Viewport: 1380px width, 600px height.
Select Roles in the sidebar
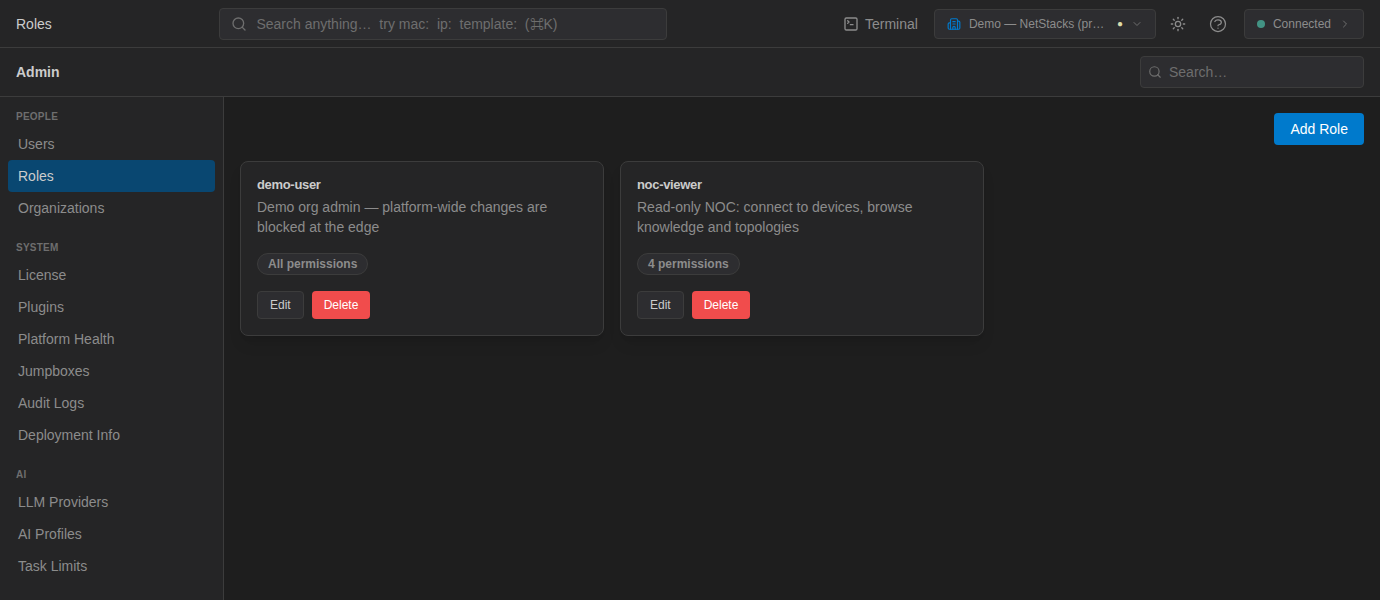[x=111, y=176]
